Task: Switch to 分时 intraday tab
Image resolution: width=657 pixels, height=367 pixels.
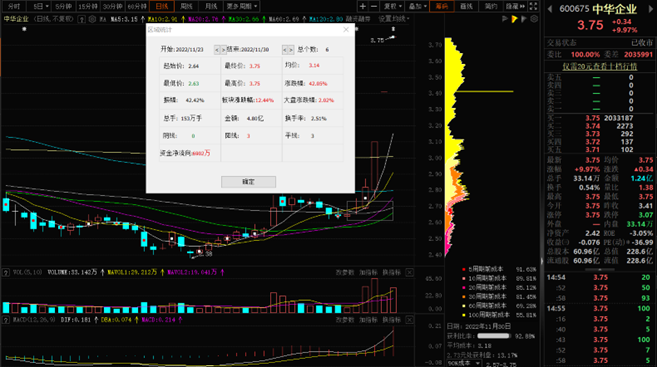Action: (13, 6)
